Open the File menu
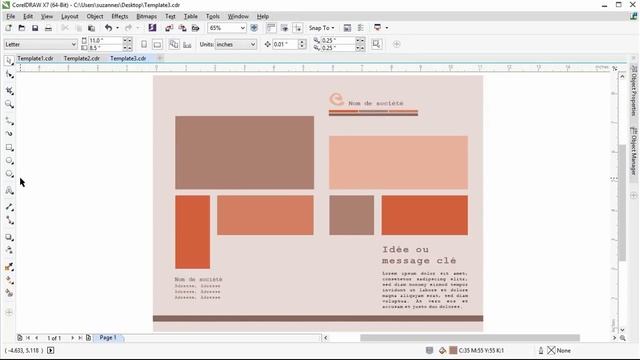This screenshot has height=360, width=640. (x=11, y=16)
